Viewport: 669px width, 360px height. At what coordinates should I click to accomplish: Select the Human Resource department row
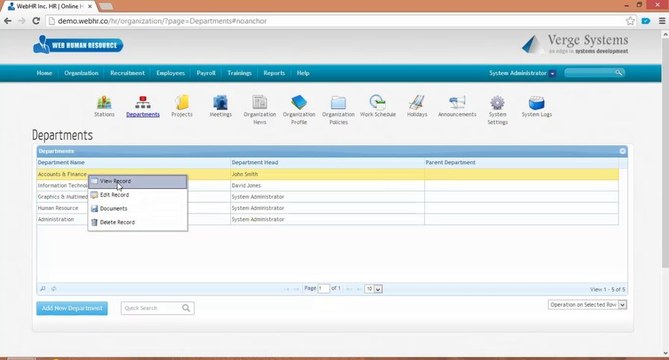(x=328, y=208)
